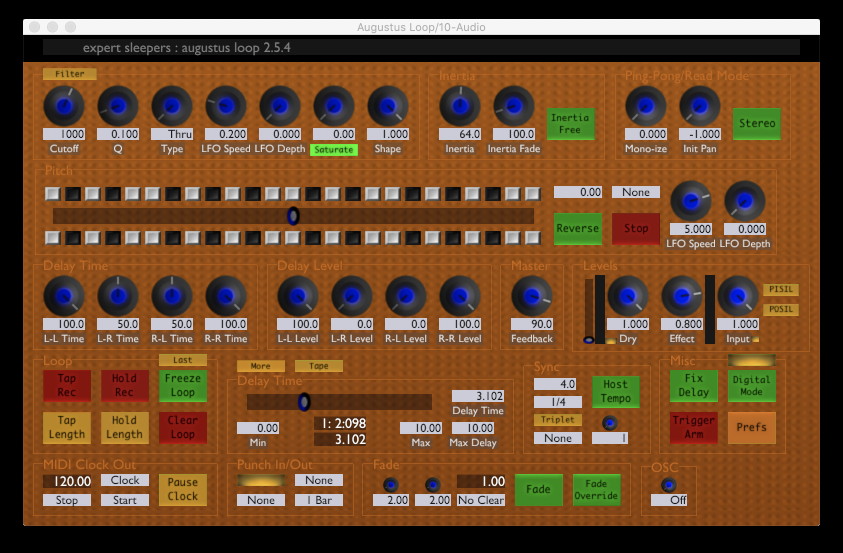Click the Init Pan knob

click(x=699, y=106)
